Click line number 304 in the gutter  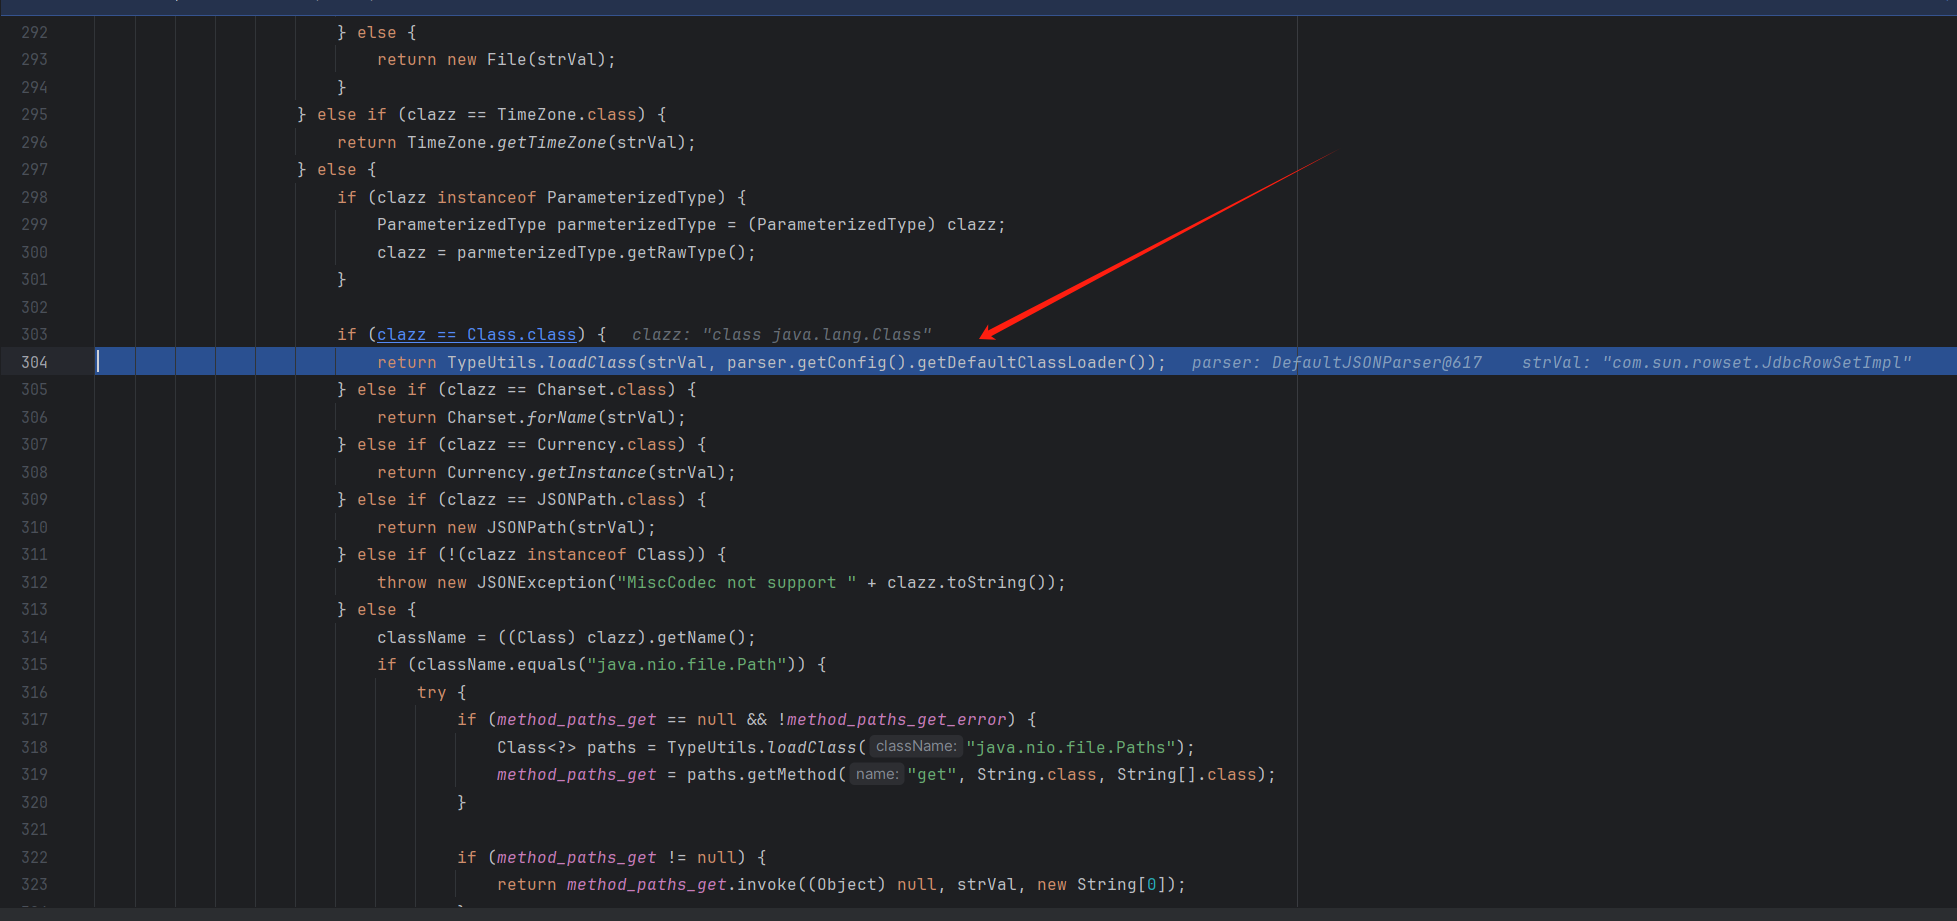coord(34,362)
